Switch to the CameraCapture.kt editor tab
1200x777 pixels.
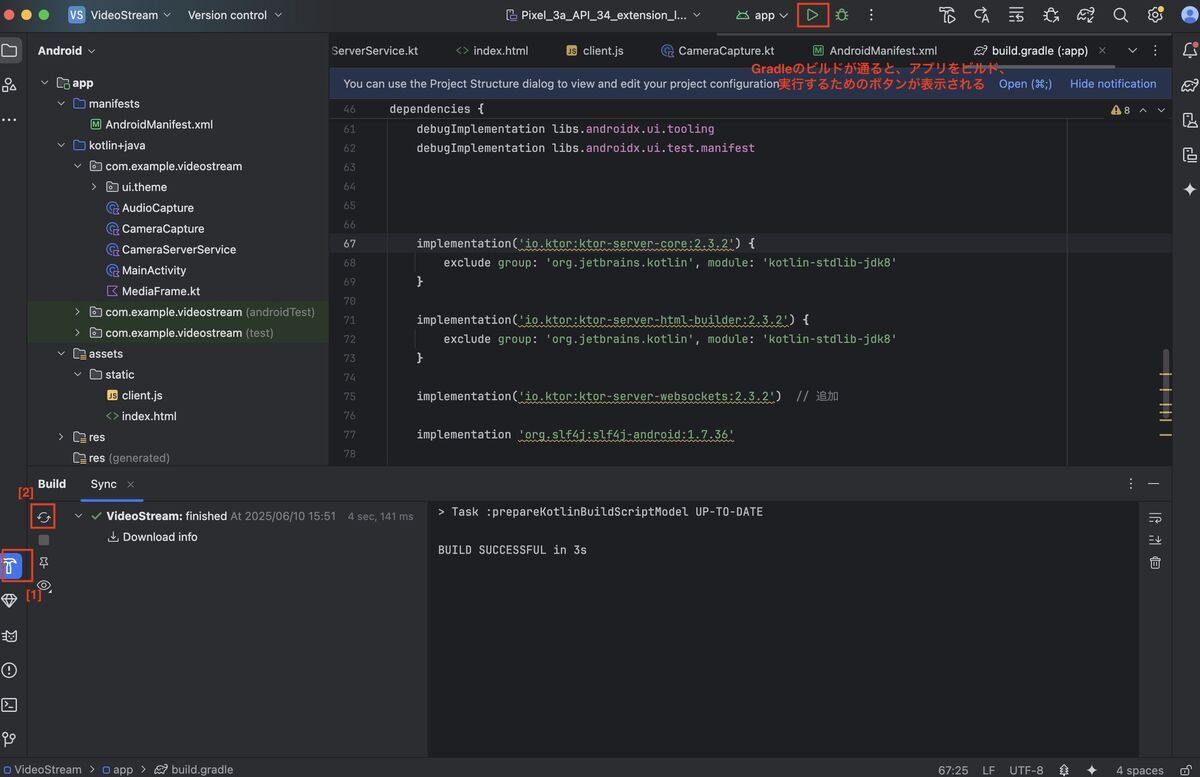(x=717, y=51)
